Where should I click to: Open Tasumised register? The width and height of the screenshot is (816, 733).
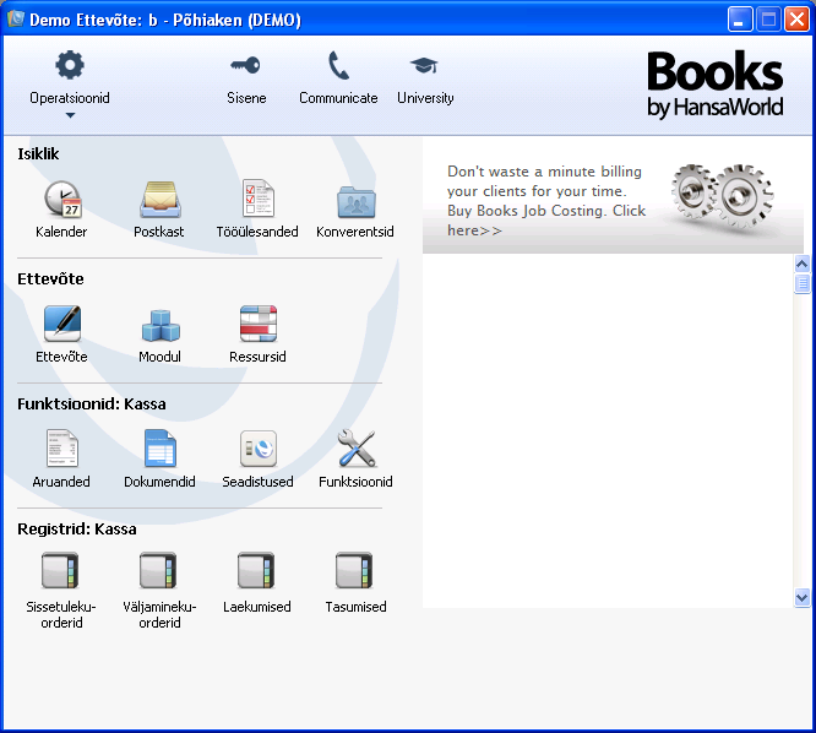(x=354, y=570)
